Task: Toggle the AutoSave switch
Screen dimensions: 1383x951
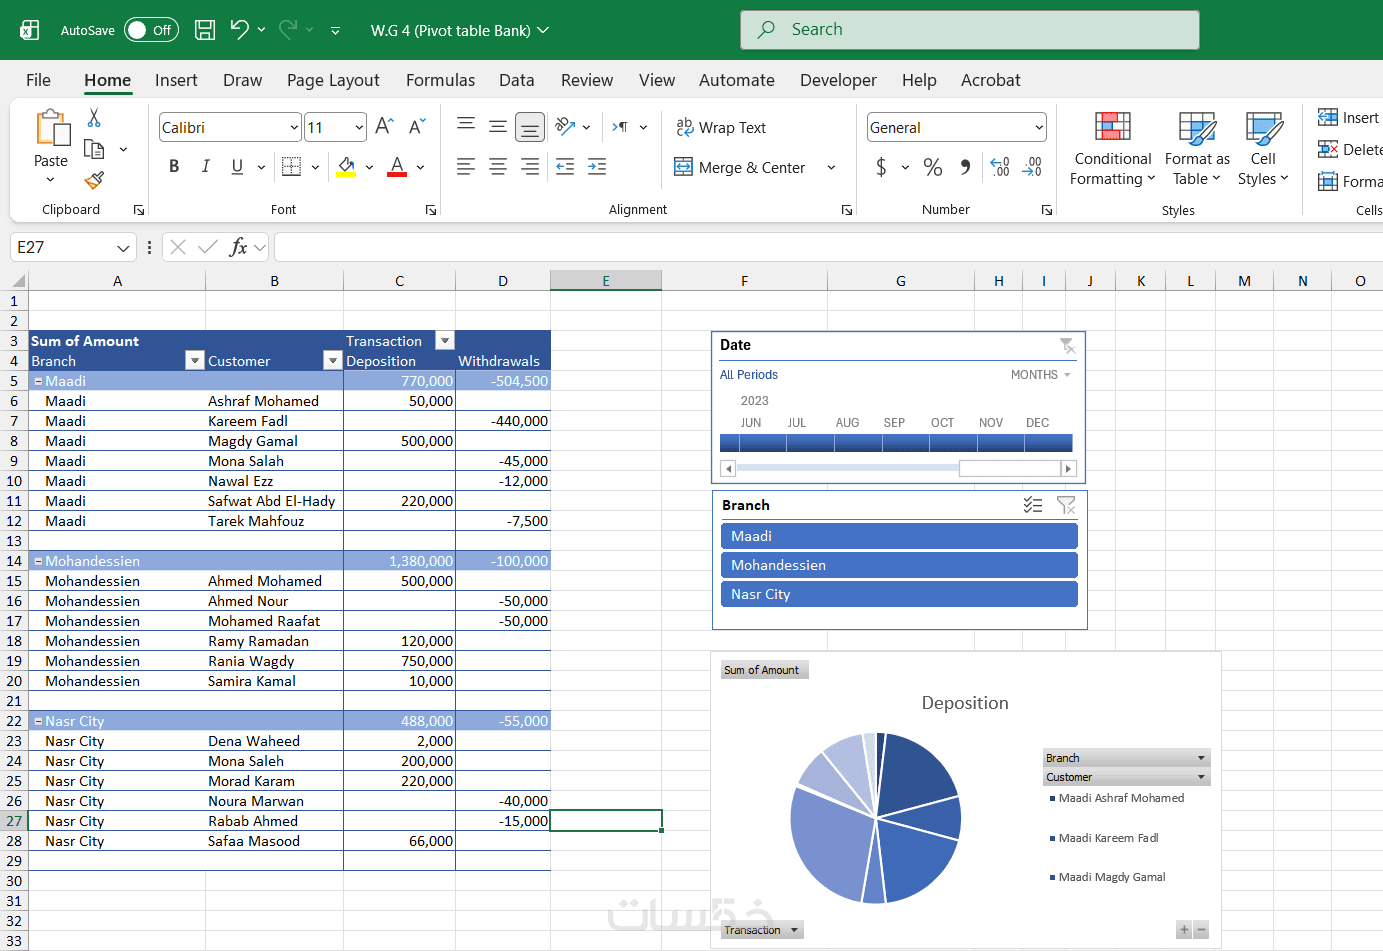Action: (151, 30)
